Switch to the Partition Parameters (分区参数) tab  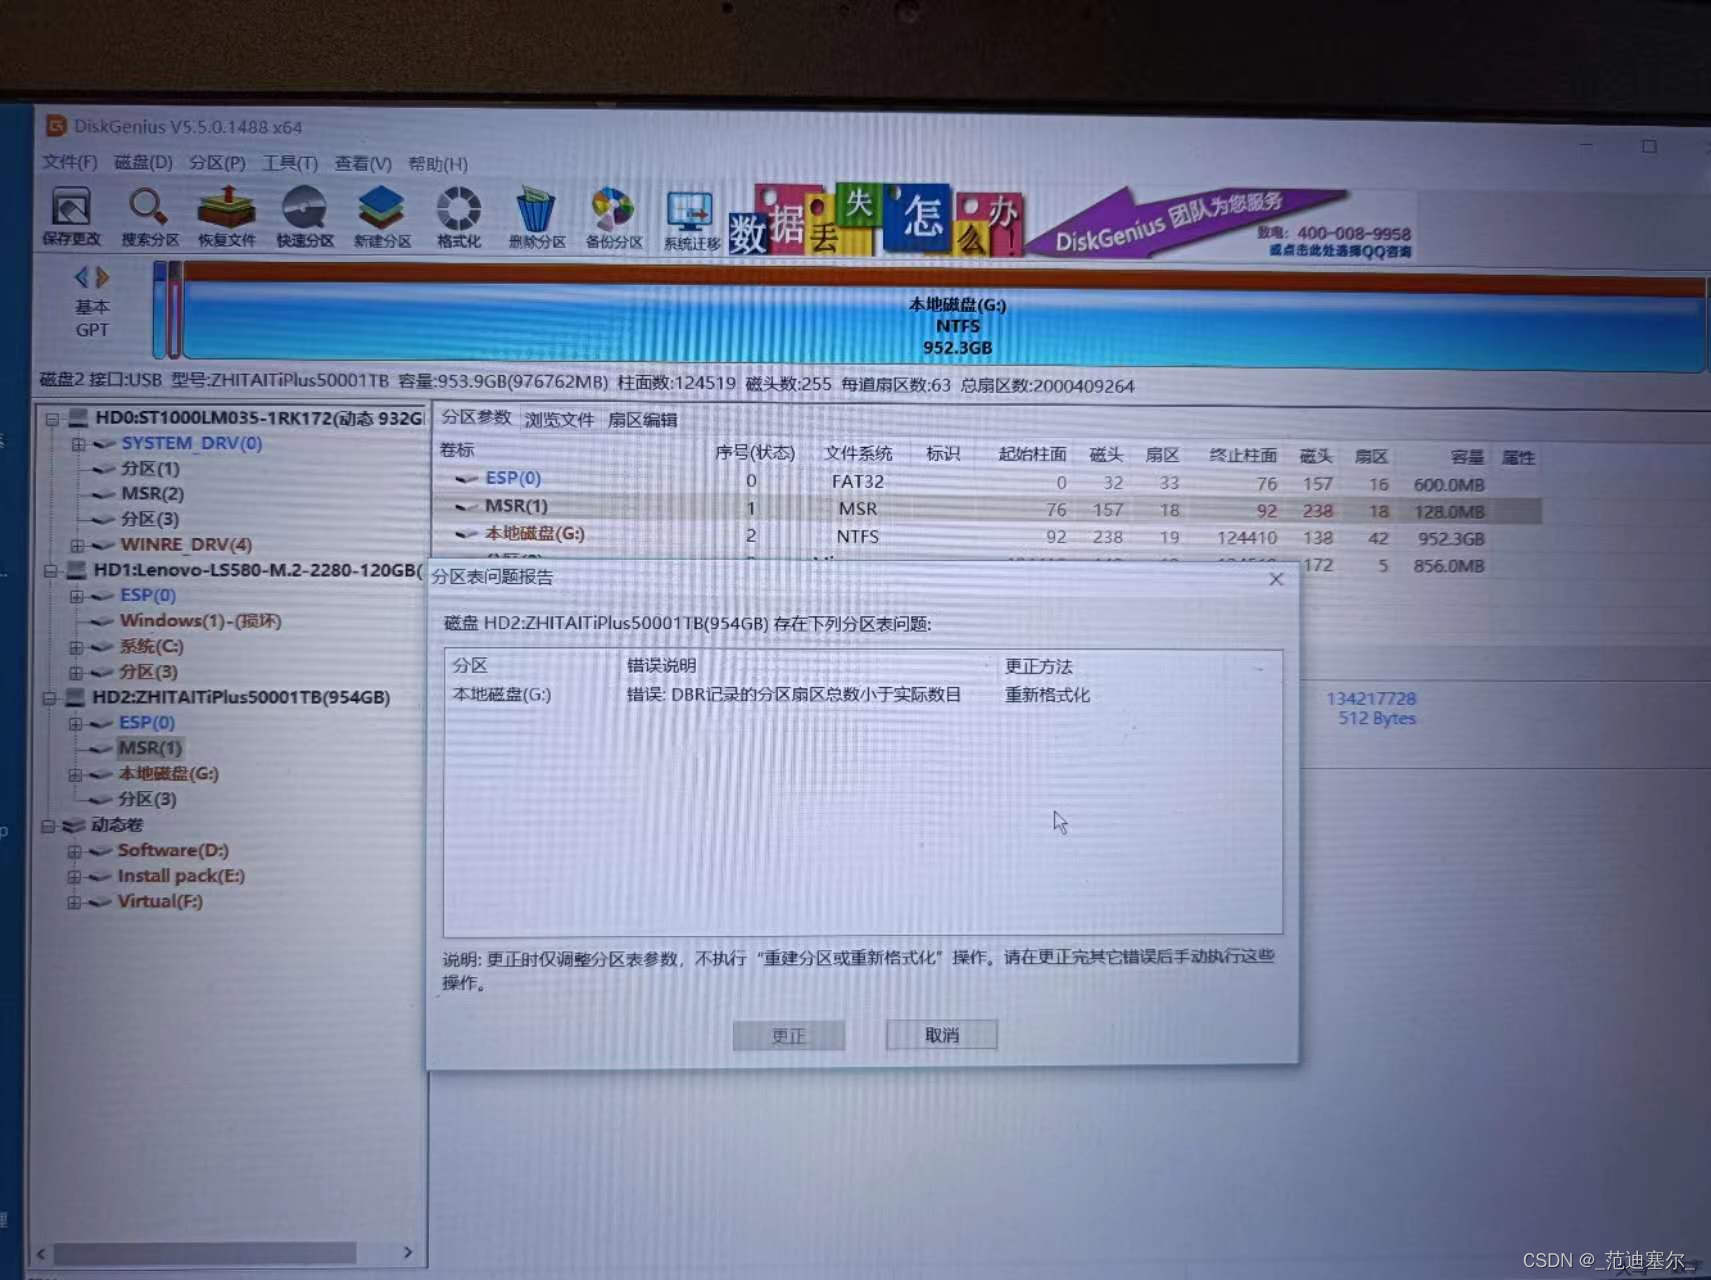(476, 418)
